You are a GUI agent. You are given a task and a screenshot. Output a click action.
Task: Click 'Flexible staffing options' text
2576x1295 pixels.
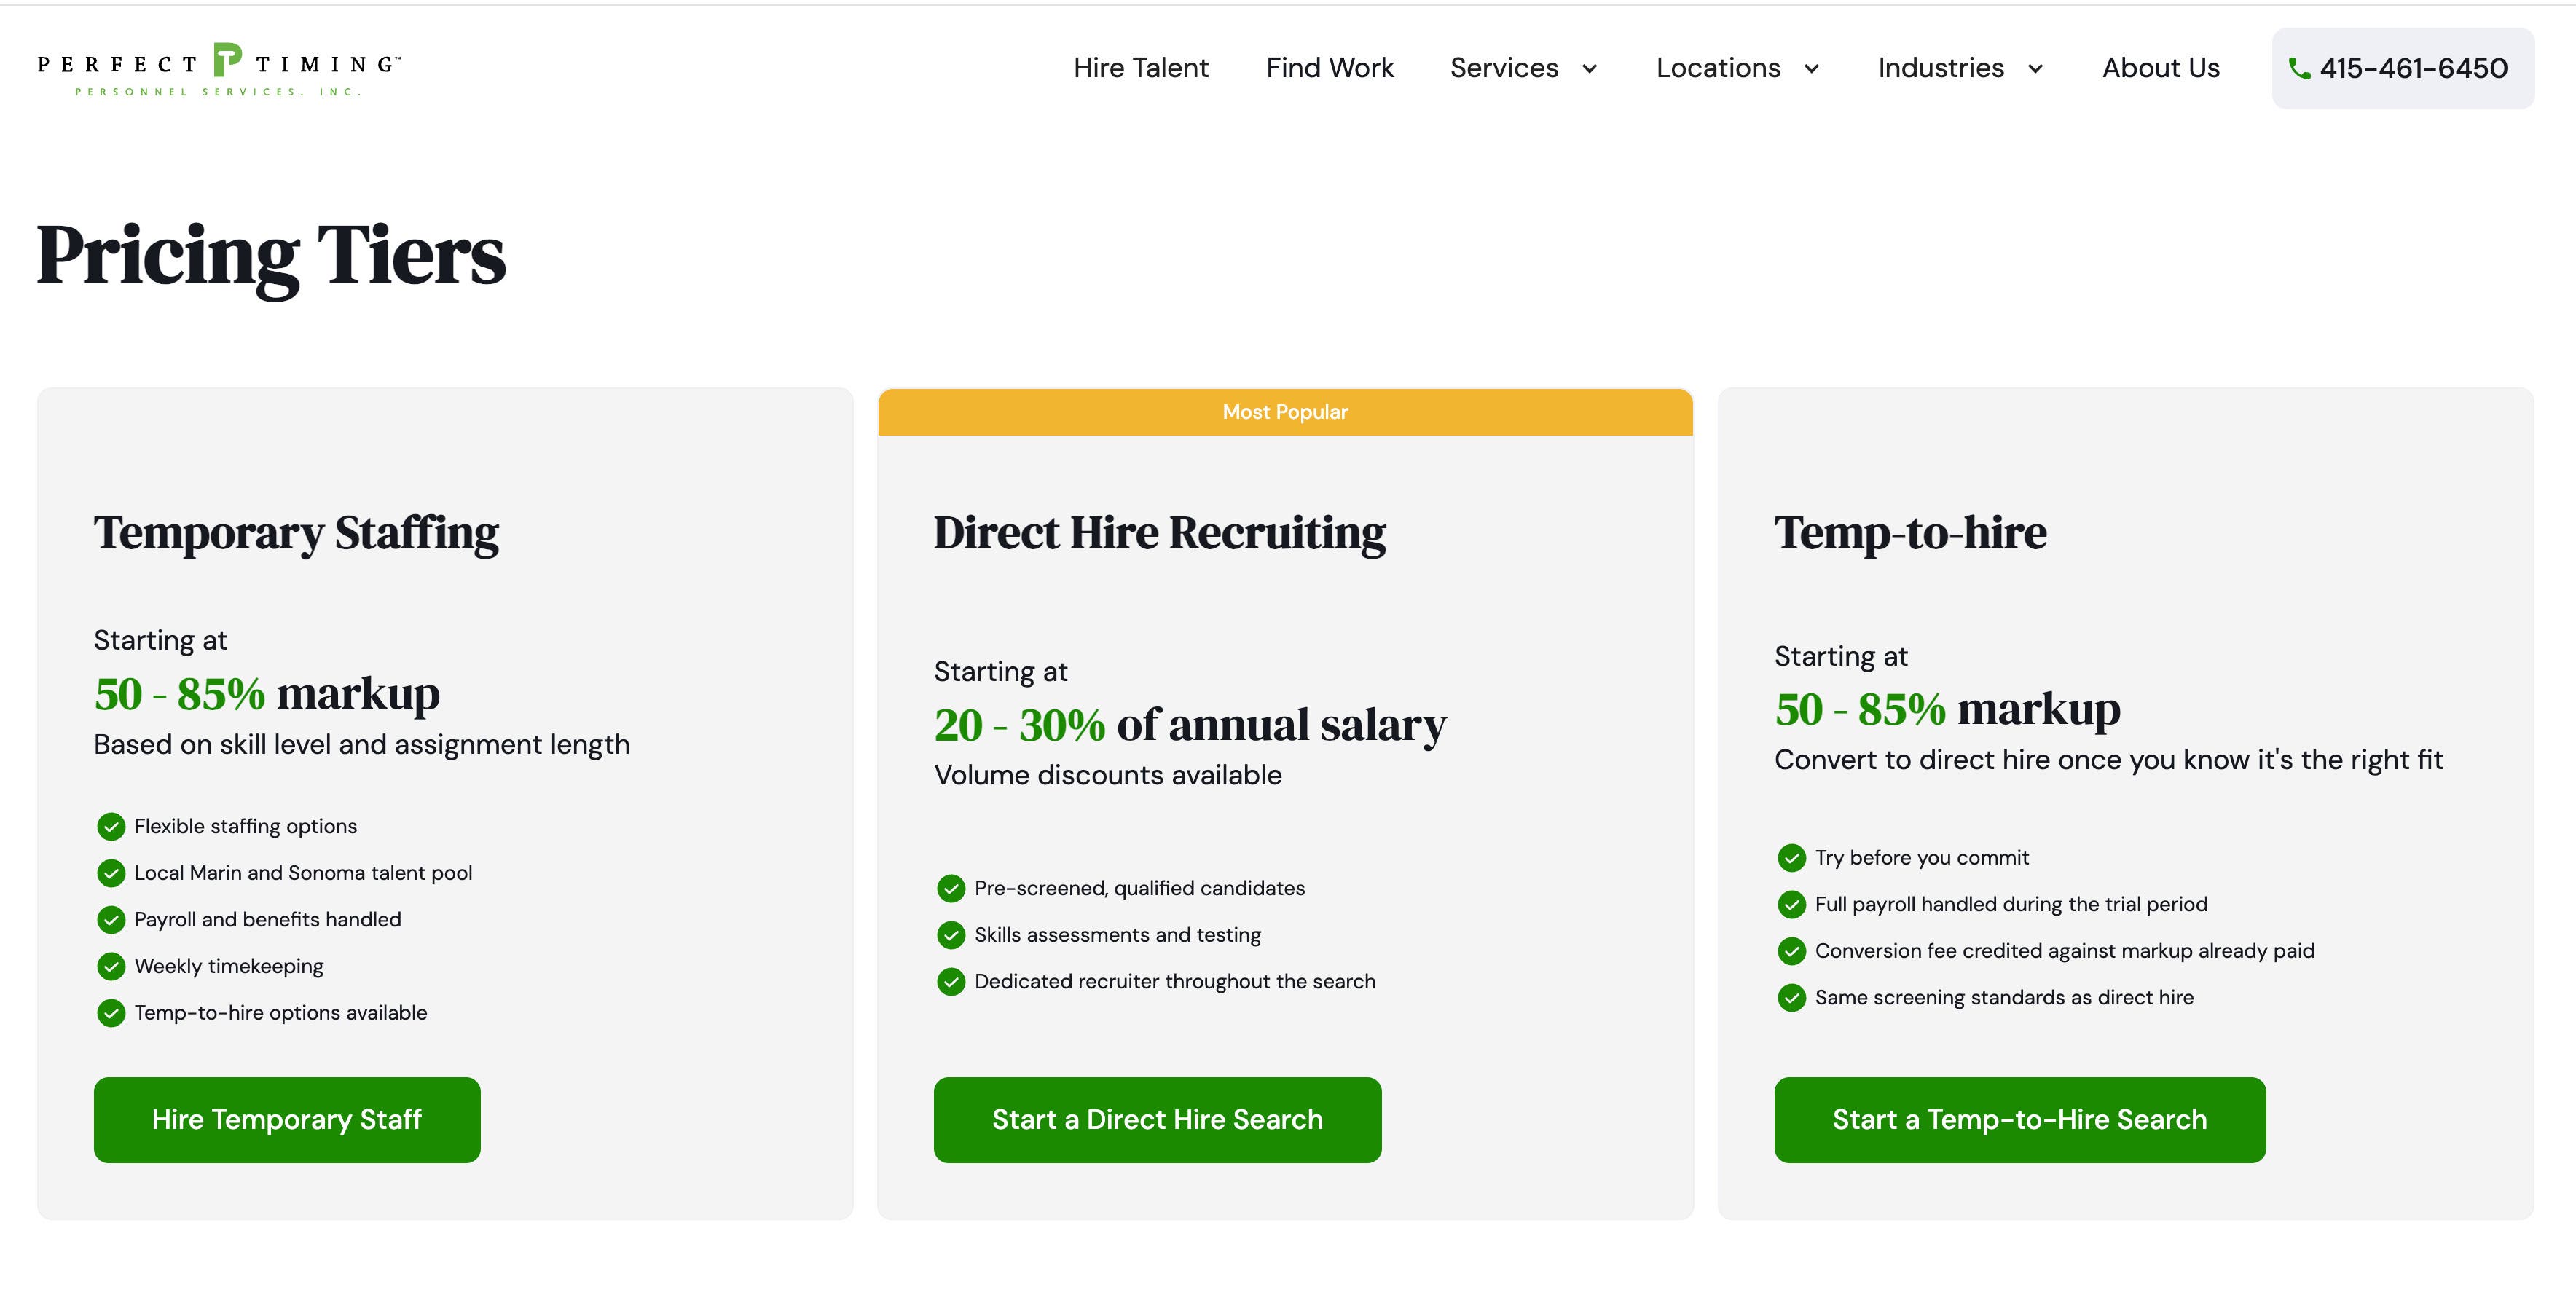coord(246,826)
